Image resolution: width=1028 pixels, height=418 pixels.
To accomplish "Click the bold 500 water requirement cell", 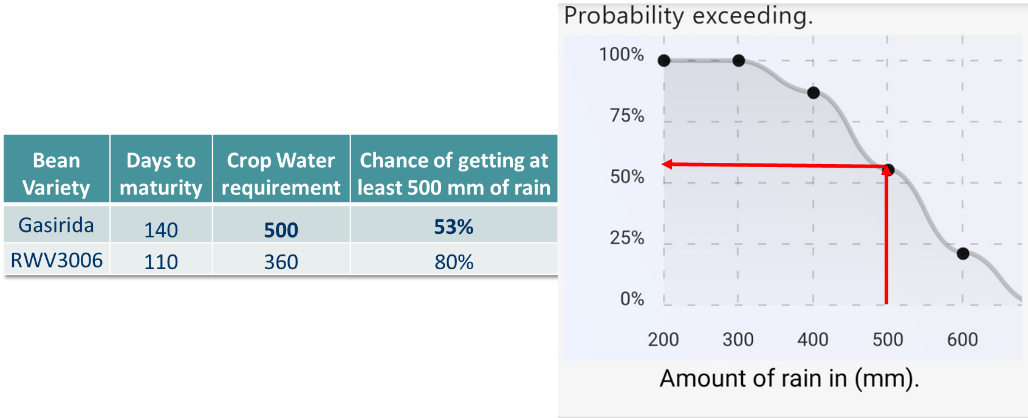I will click(x=281, y=229).
